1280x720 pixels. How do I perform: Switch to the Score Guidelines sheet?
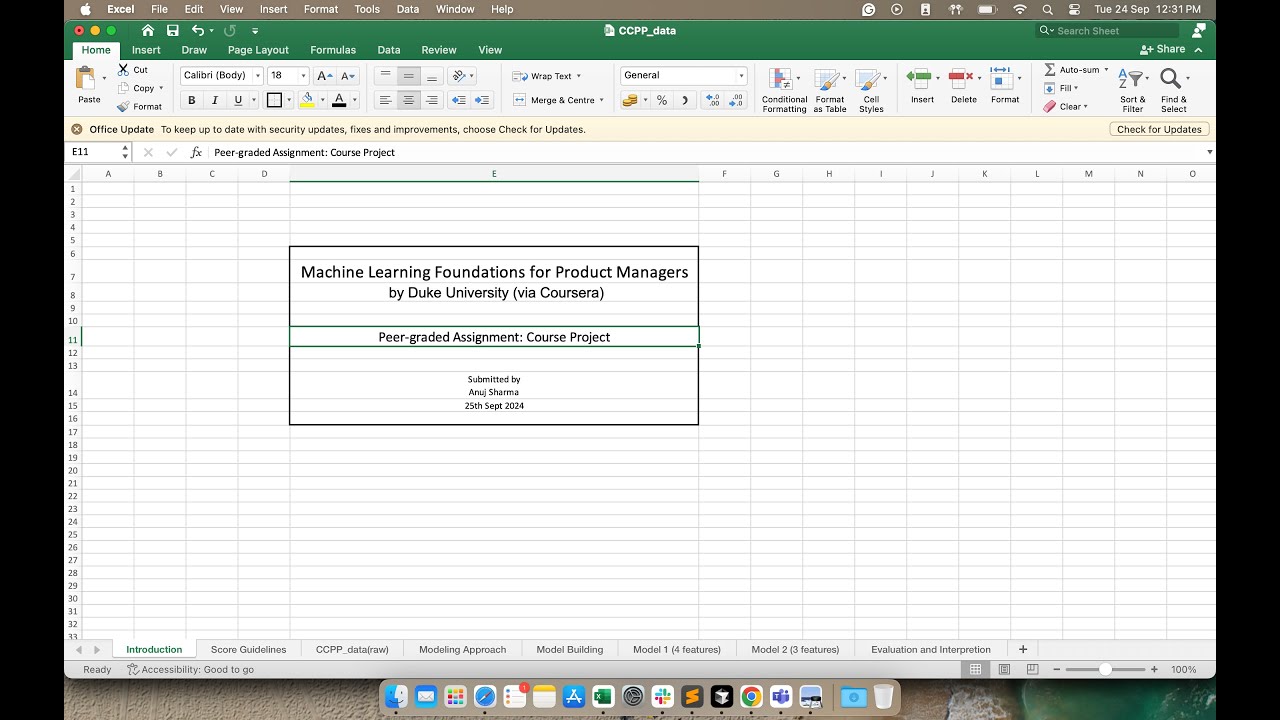(248, 649)
